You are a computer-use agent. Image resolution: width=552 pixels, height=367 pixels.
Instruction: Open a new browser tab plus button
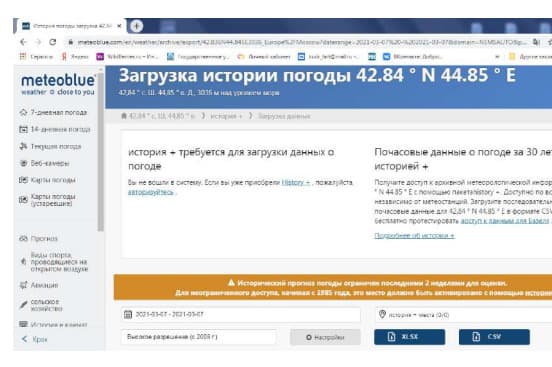(137, 26)
